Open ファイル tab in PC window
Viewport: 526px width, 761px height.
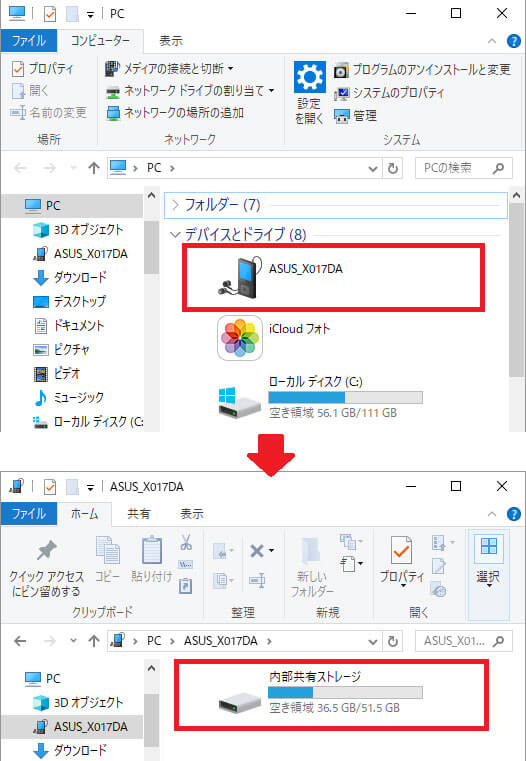(x=29, y=41)
